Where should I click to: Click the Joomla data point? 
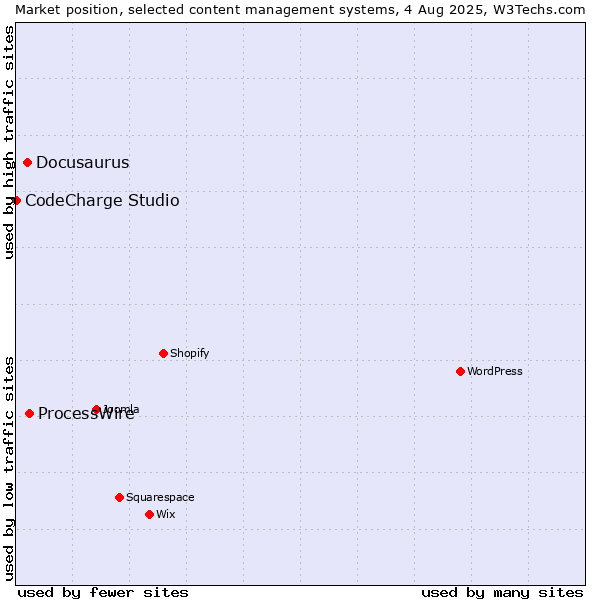tap(96, 410)
